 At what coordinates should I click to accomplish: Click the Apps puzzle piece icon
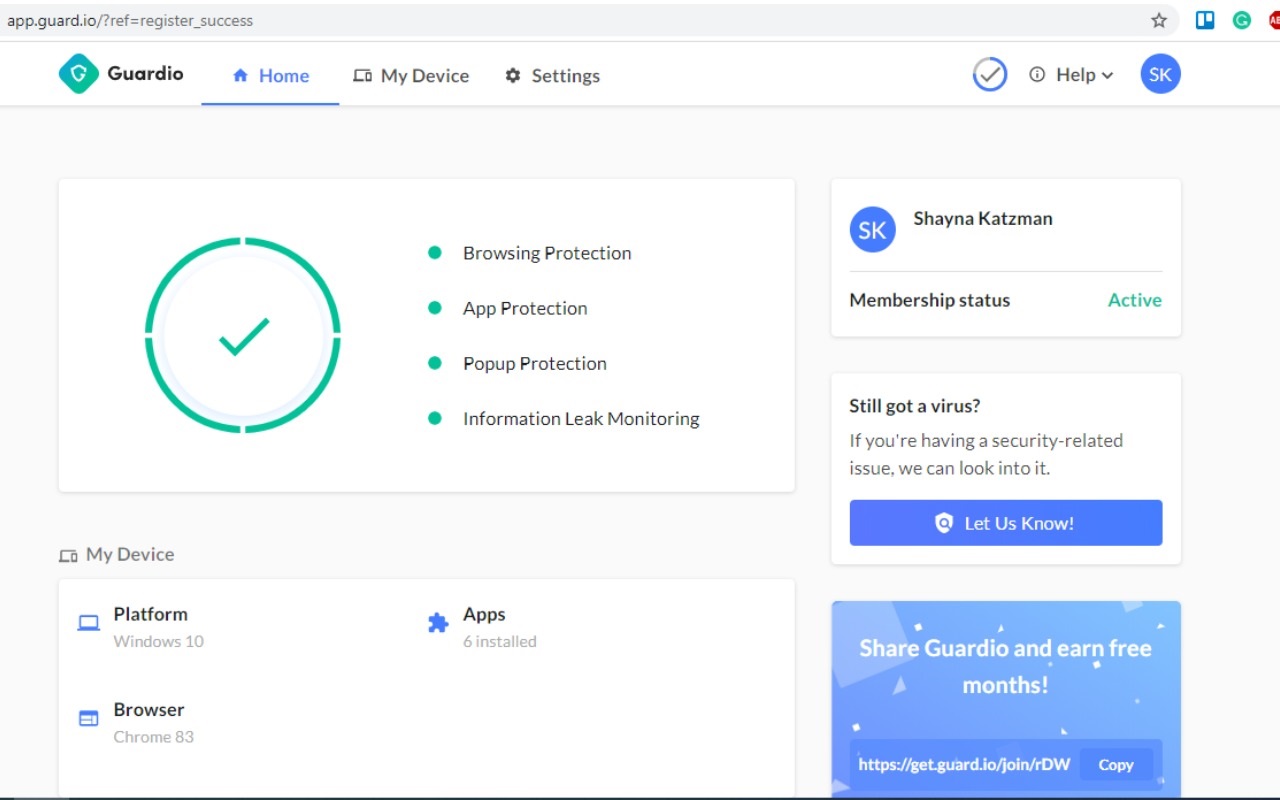438,623
